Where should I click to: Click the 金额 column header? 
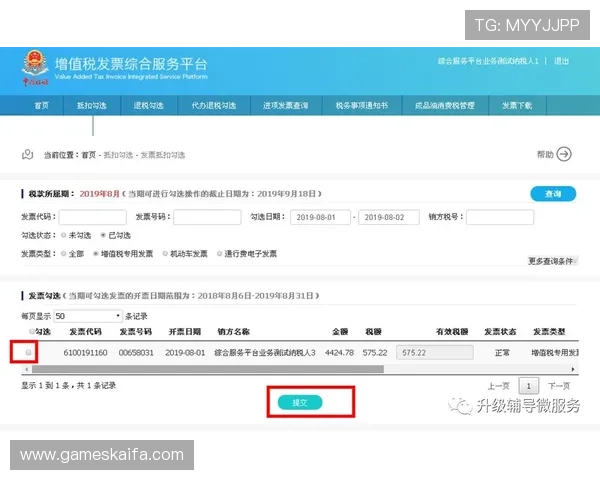point(340,331)
